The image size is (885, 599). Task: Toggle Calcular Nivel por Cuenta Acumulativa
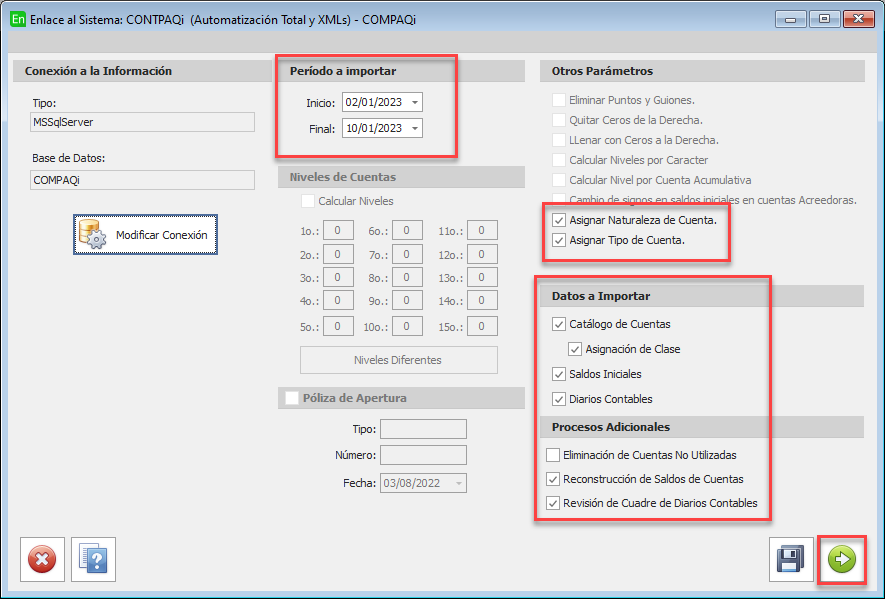tap(559, 180)
